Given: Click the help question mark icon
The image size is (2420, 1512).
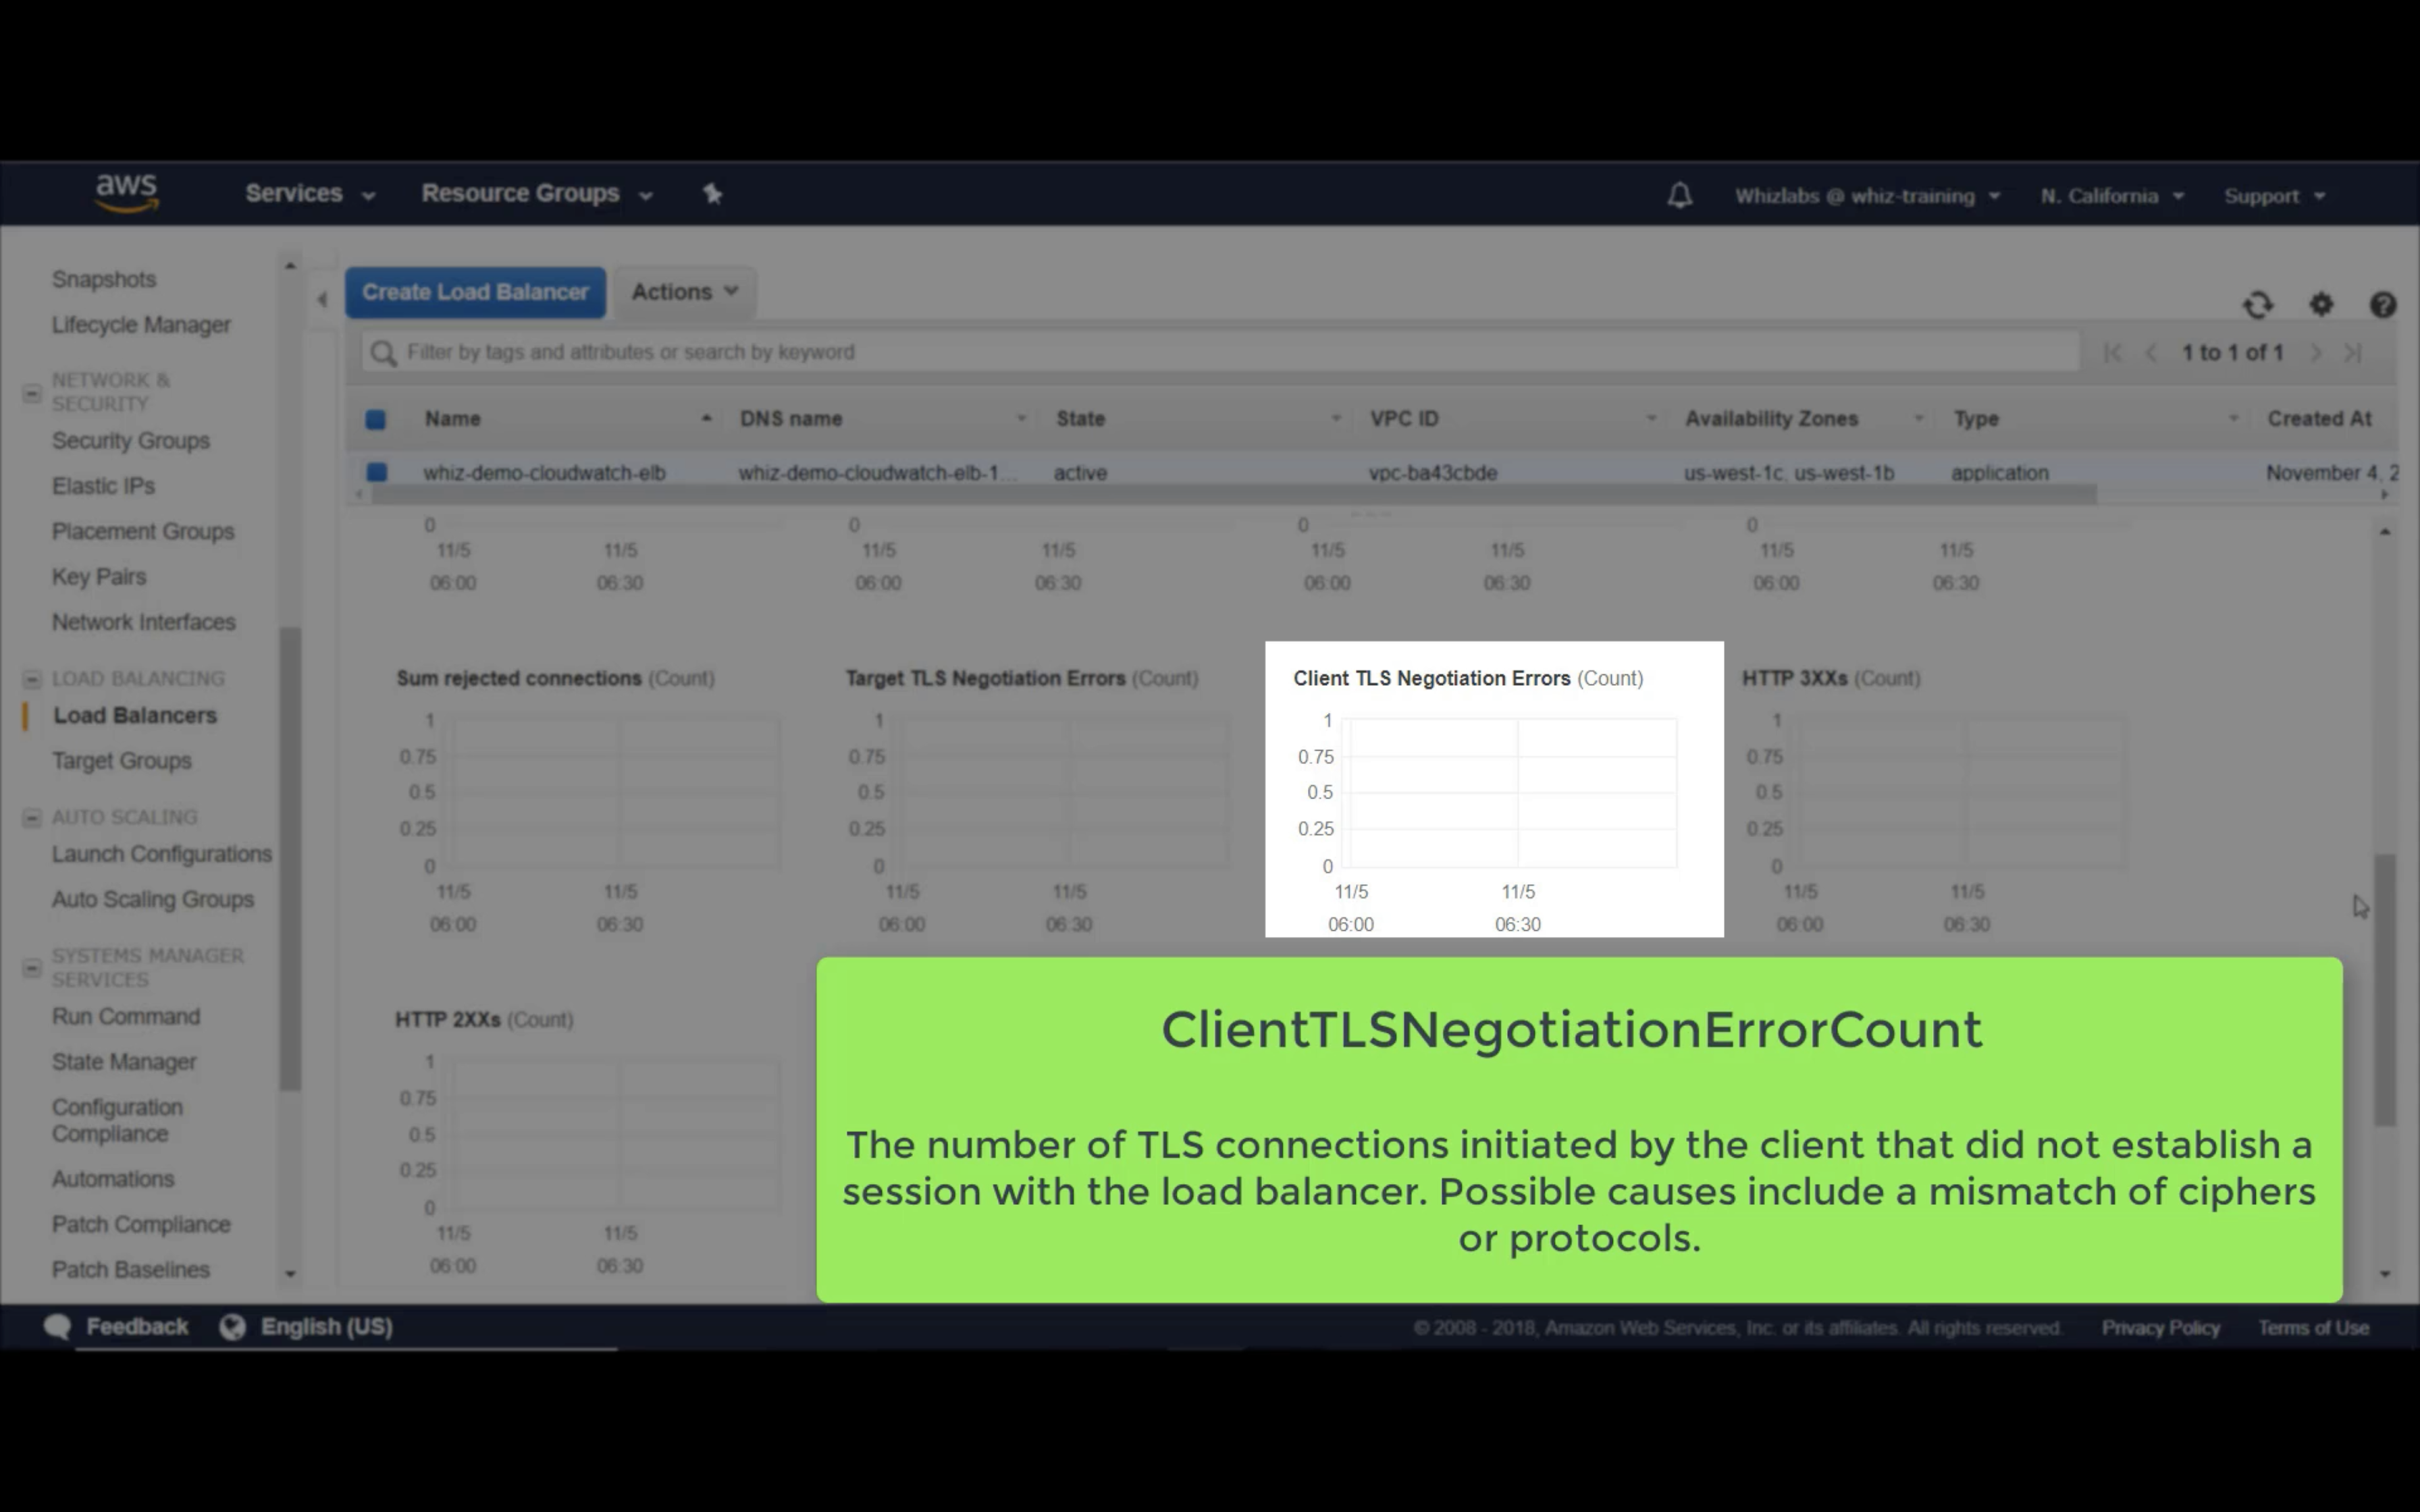Looking at the screenshot, I should coord(2382,304).
